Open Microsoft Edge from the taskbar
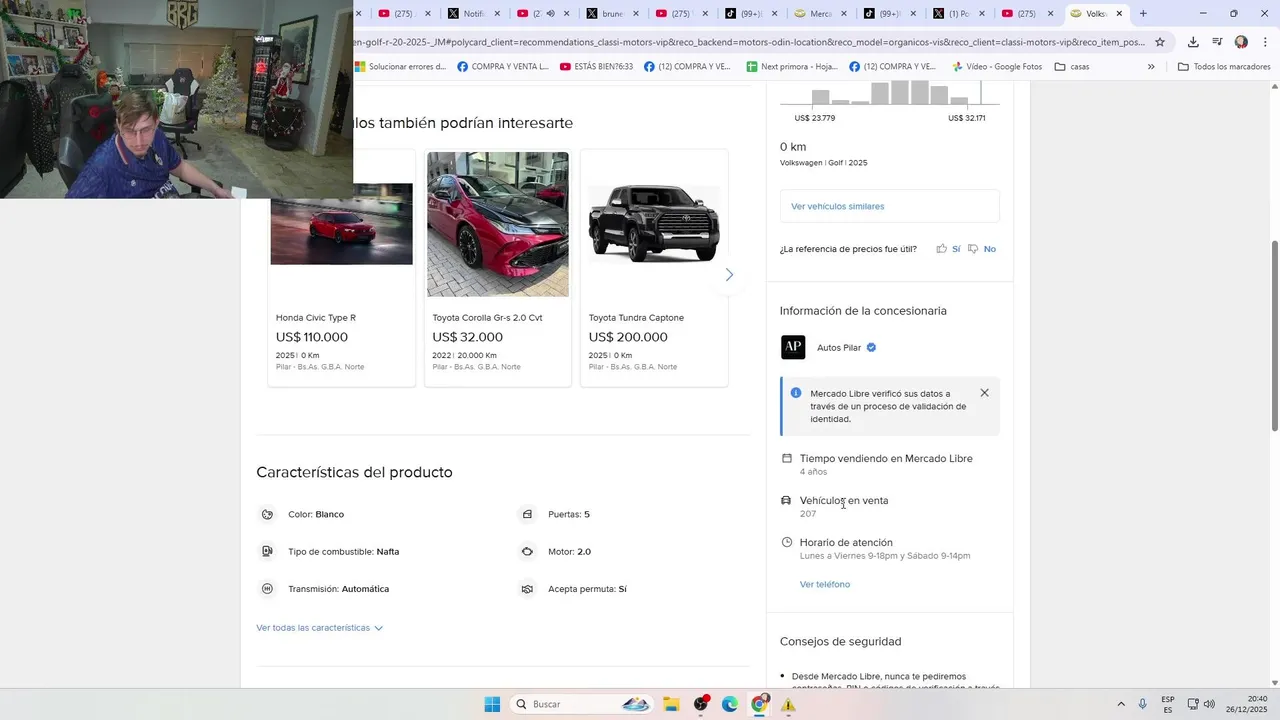1280x720 pixels. pyautogui.click(x=730, y=704)
